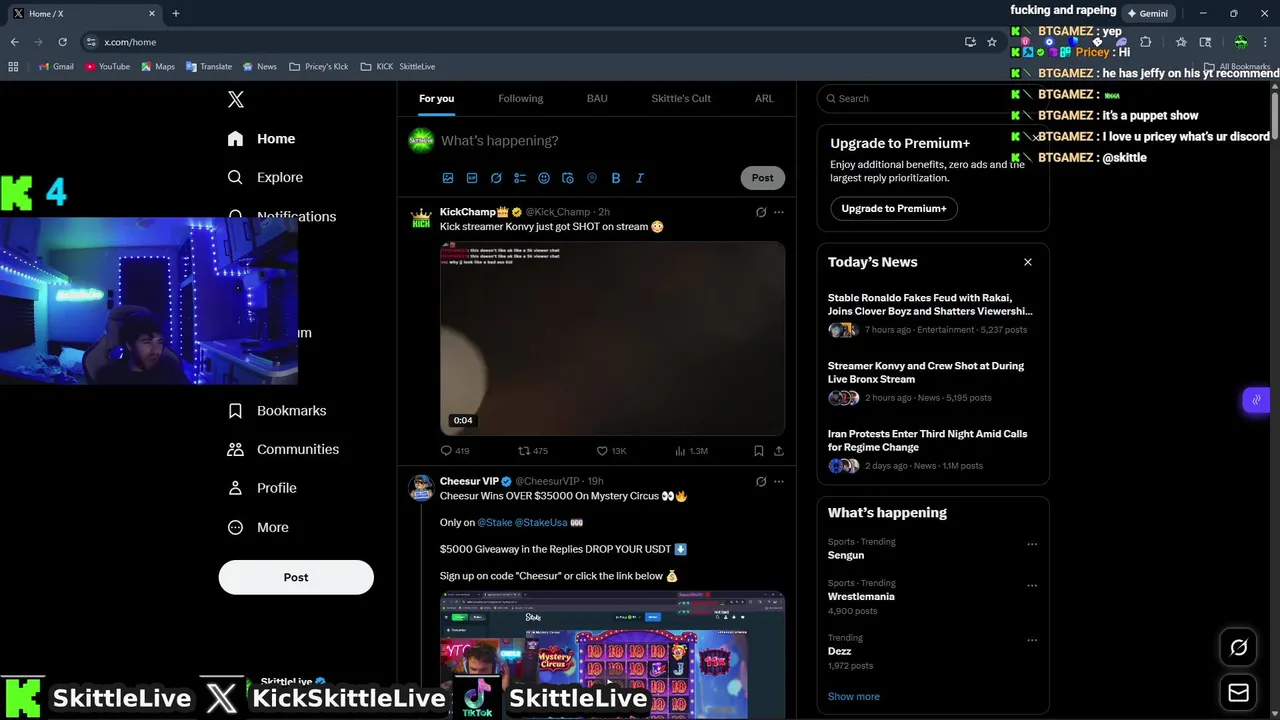Play the Konvy stream video thumbnail
1280x720 pixels.
(612, 338)
